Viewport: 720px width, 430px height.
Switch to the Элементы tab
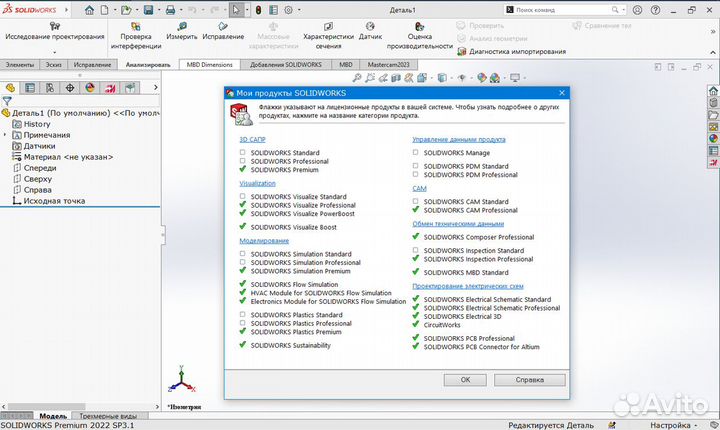(20, 65)
